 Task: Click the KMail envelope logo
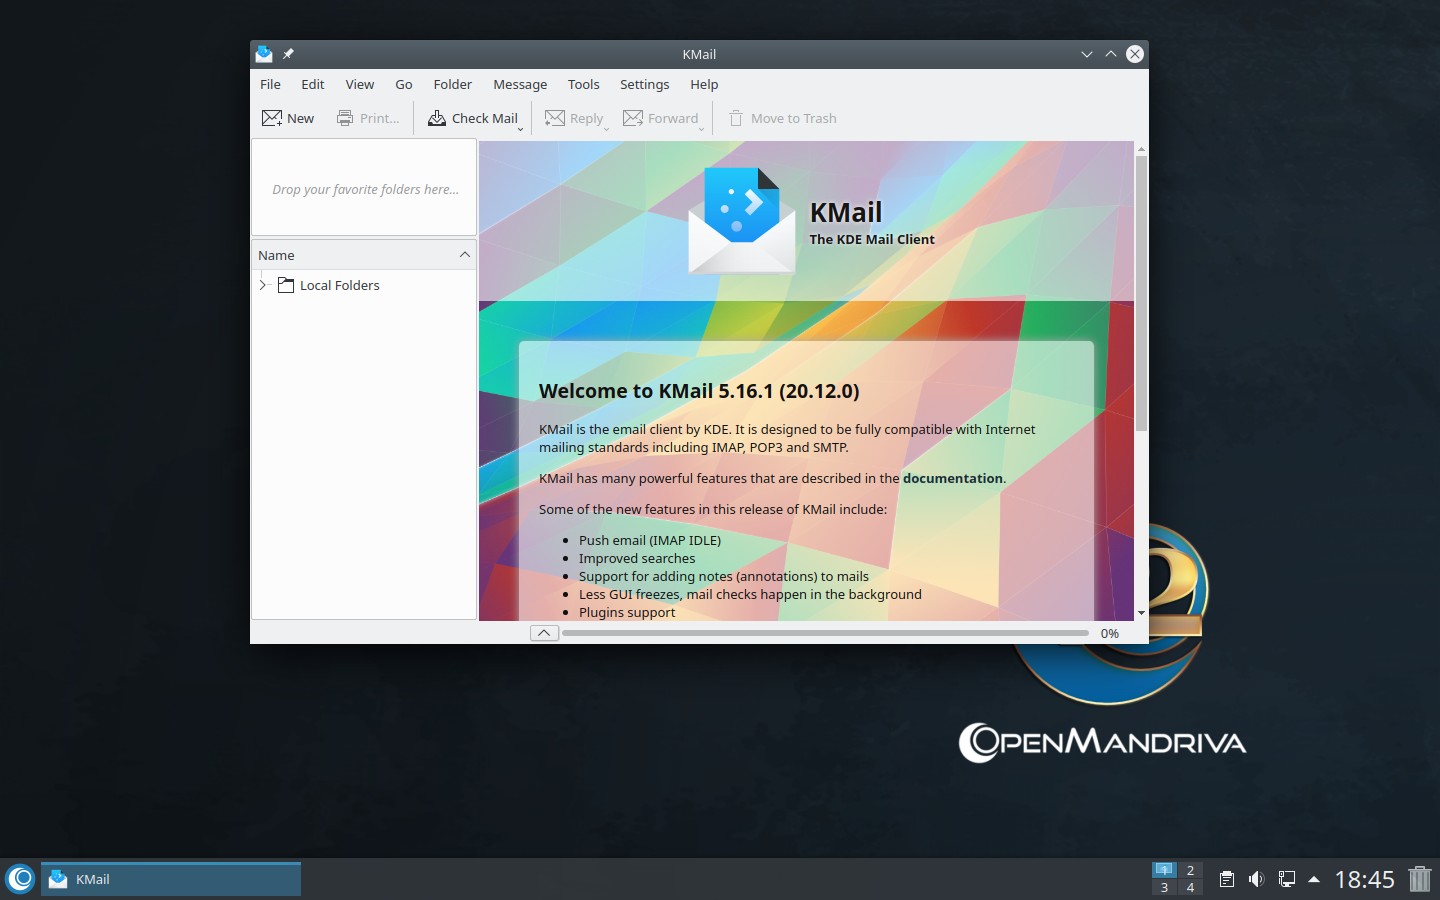[742, 221]
